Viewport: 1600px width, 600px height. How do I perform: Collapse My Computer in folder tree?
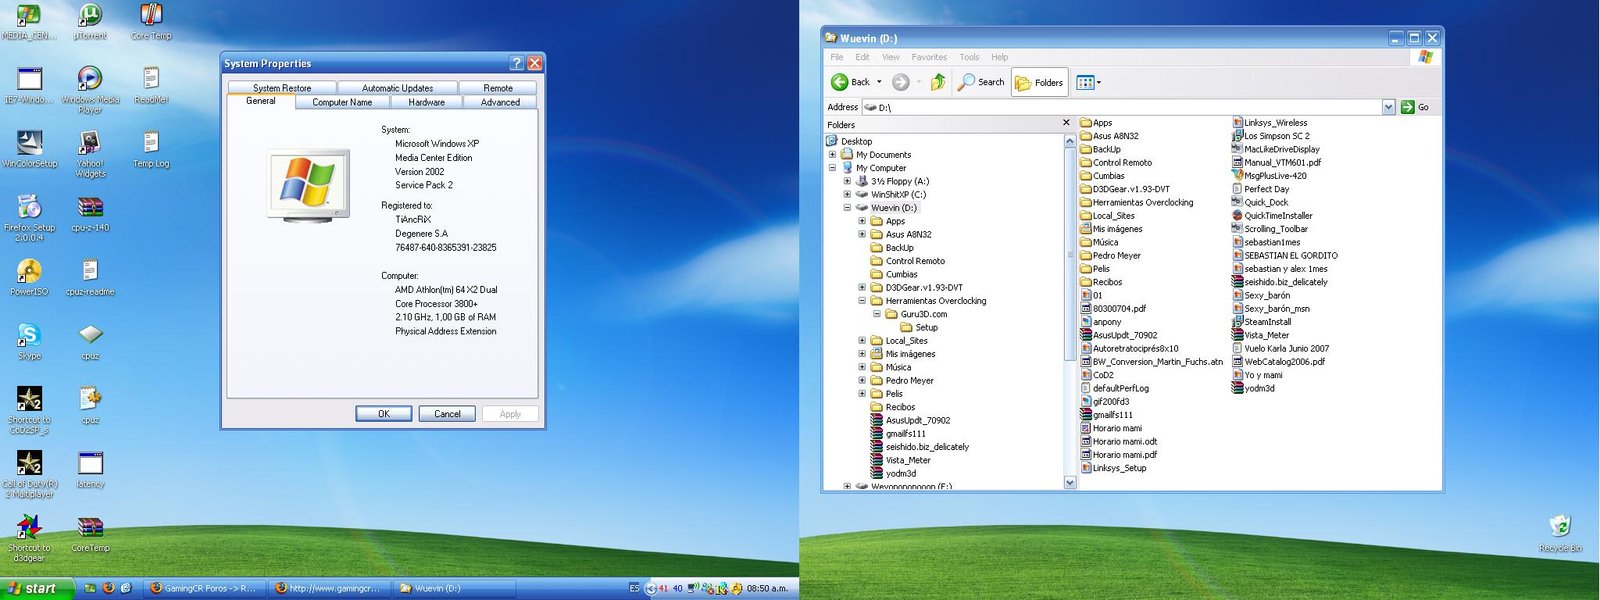(832, 168)
